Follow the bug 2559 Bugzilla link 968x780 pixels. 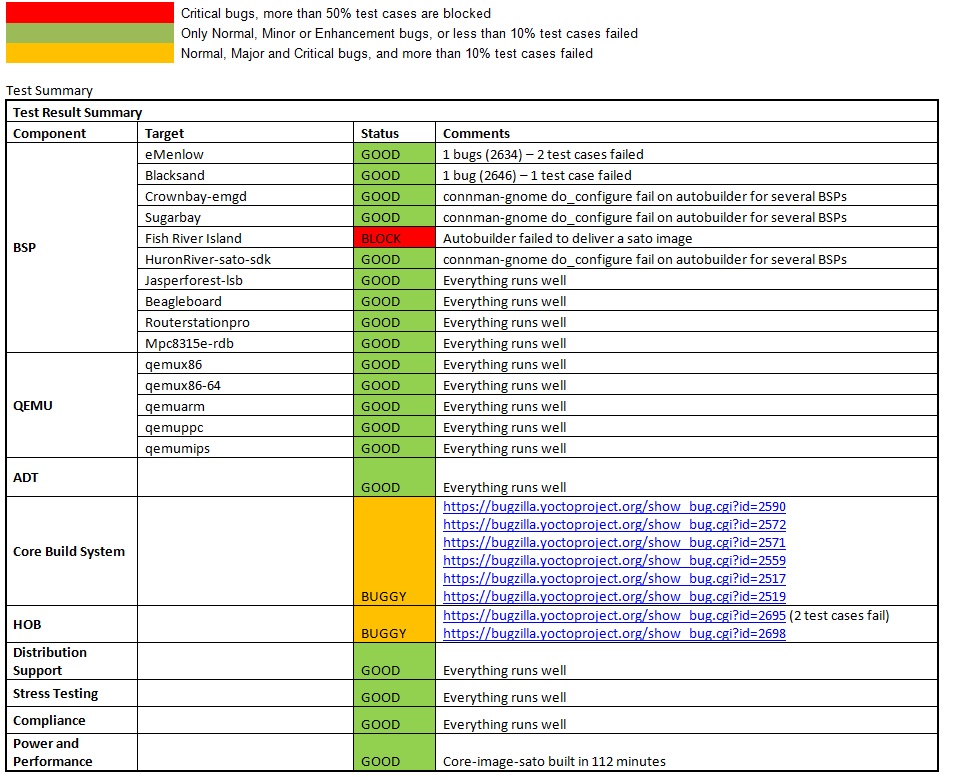pos(614,561)
